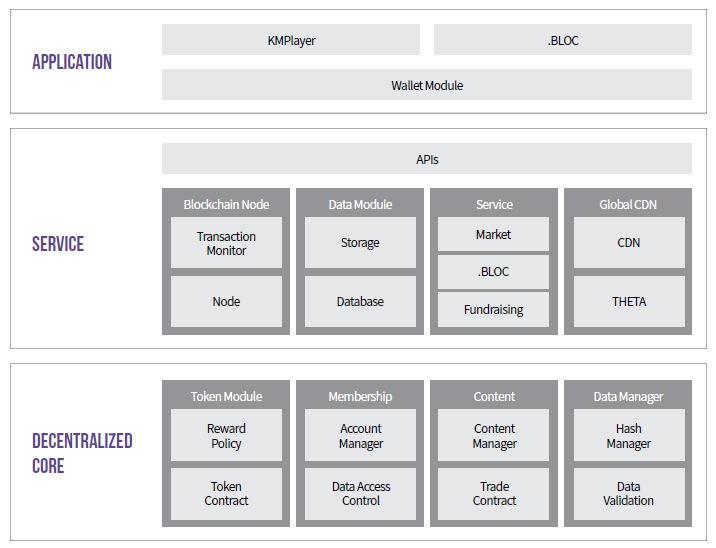This screenshot has height=548, width=716.
Task: Click the THETA box
Action: click(x=629, y=301)
